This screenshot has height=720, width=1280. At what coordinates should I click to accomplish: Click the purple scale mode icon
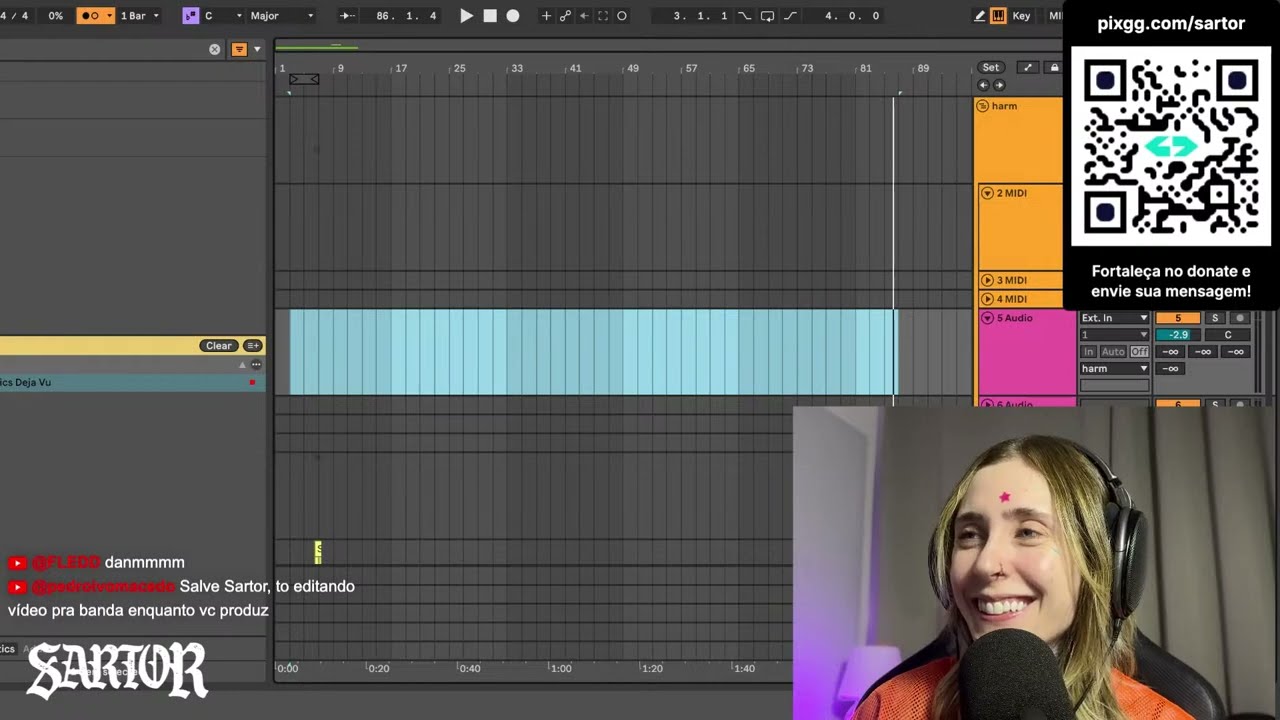coord(190,16)
